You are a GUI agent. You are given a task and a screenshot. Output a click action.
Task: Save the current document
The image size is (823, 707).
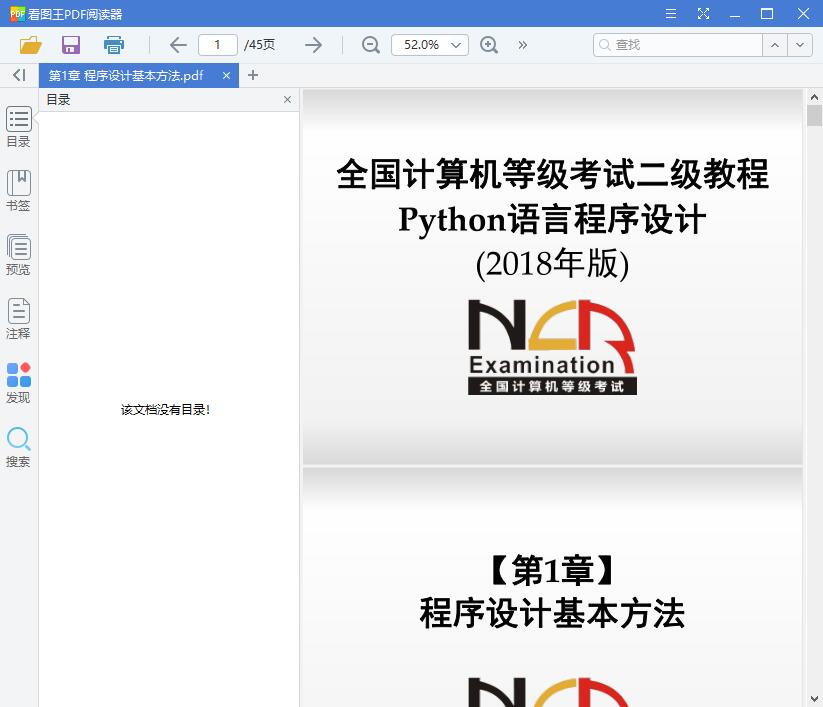[70, 45]
